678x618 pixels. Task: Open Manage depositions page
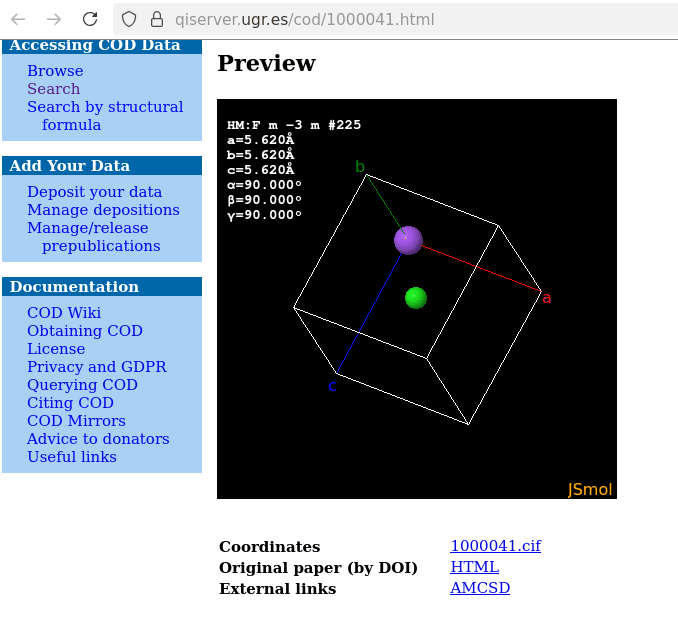103,210
